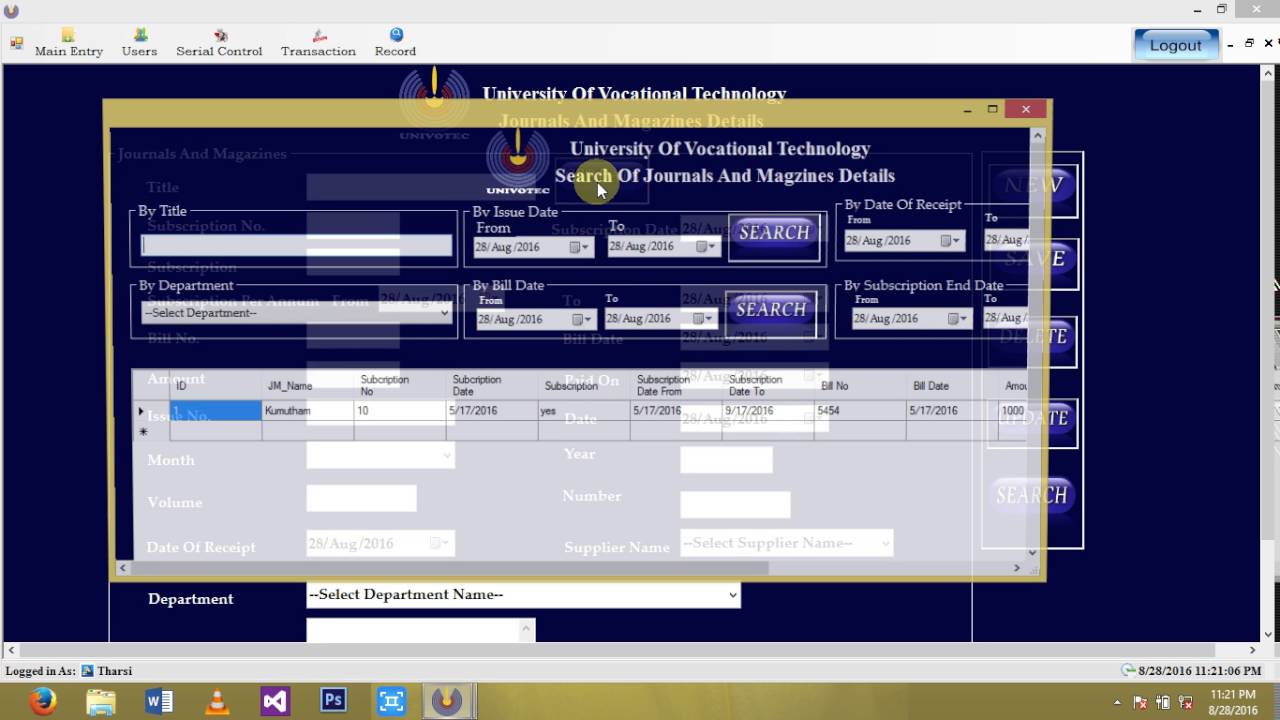Open the taskbar clock showing 11:21 PM
The height and width of the screenshot is (720, 1280).
click(x=1232, y=702)
